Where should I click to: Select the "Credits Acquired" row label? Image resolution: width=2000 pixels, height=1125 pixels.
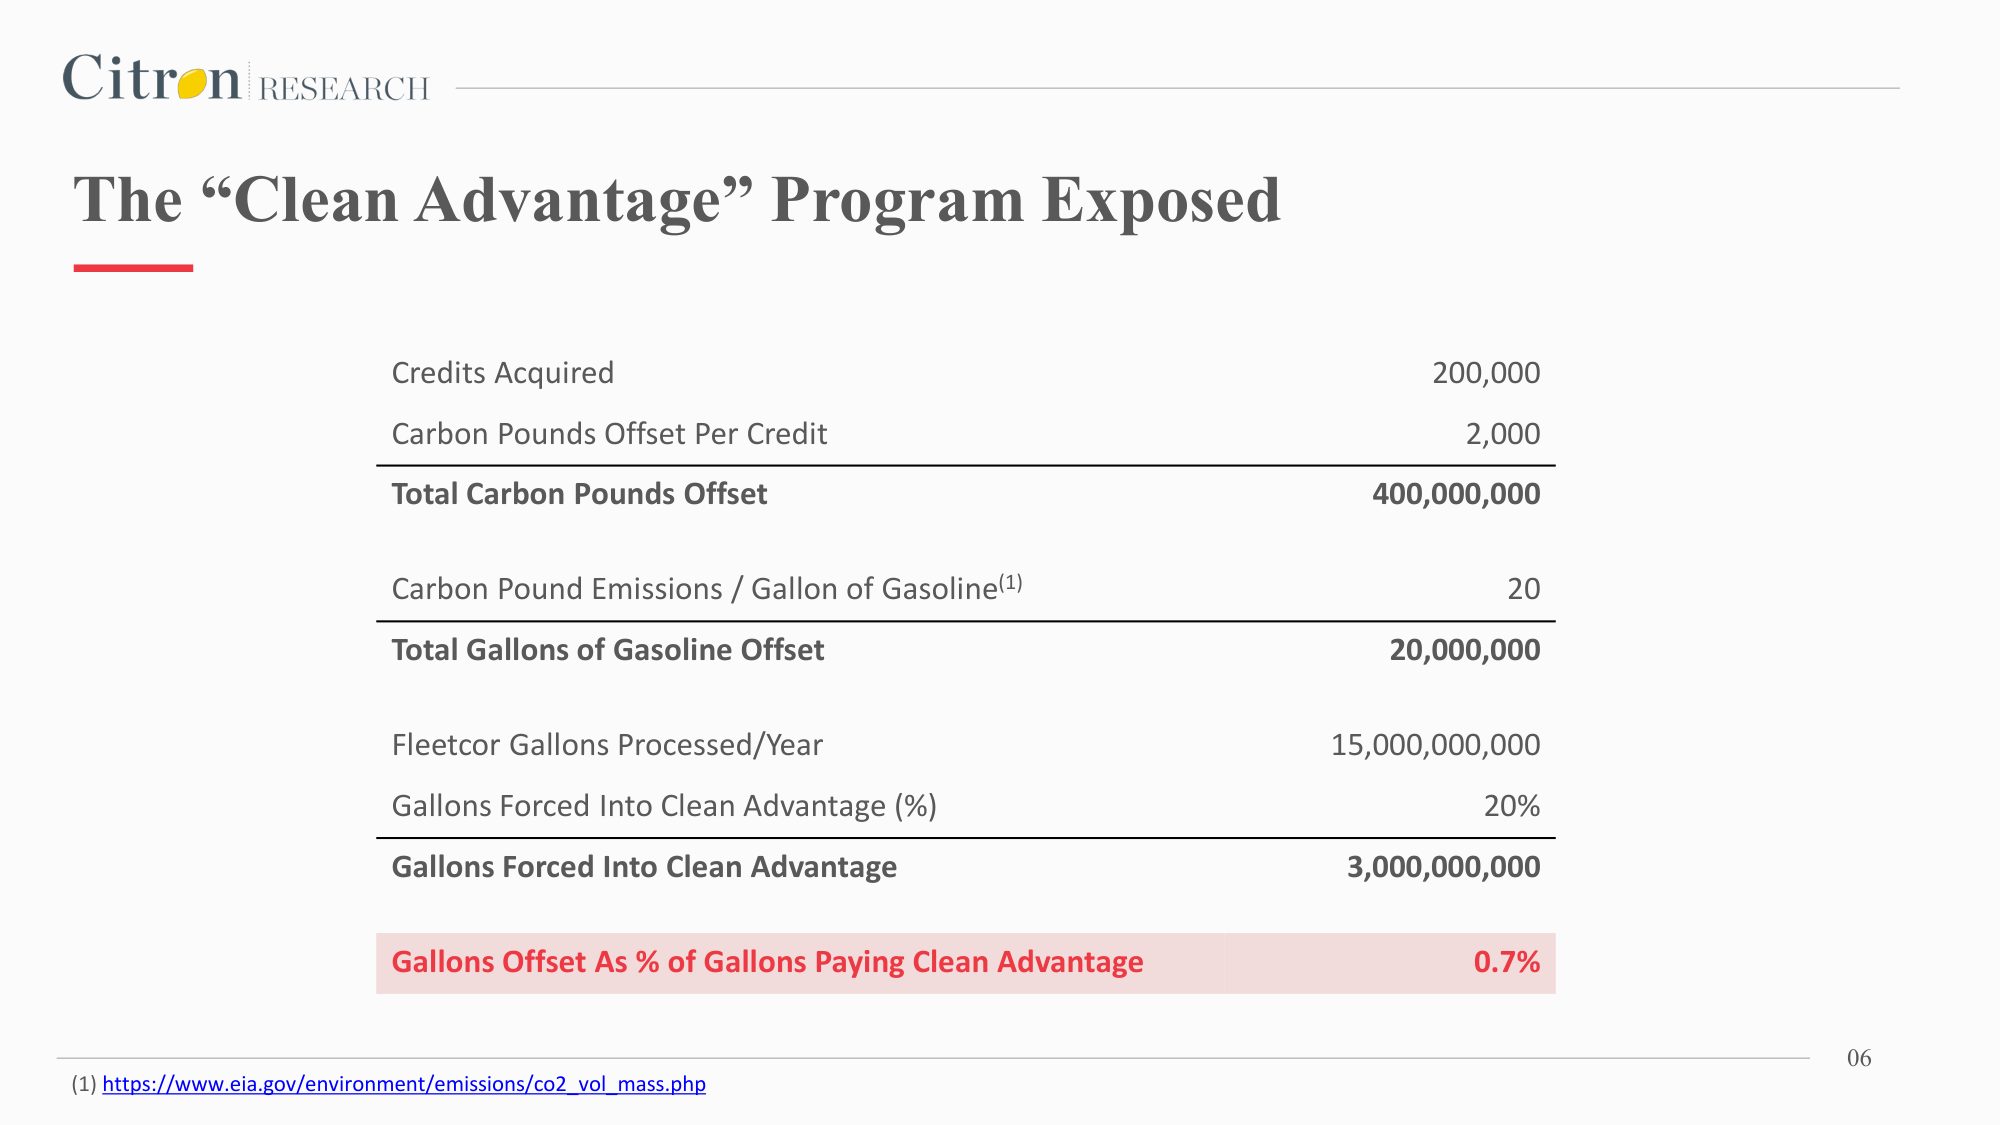502,373
